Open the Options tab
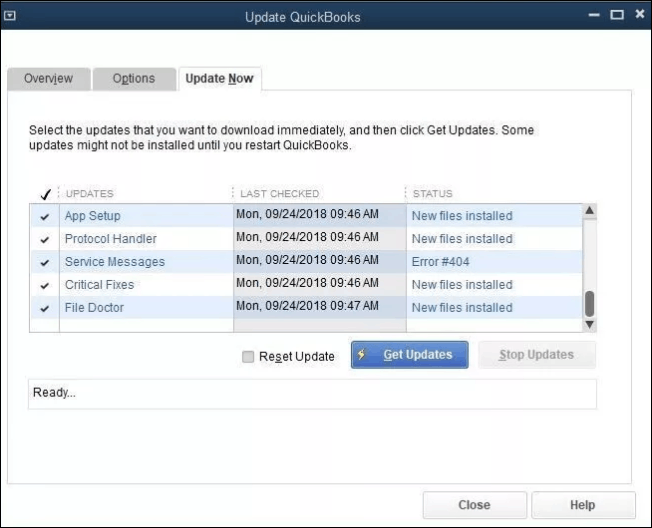The height and width of the screenshot is (528, 652). coord(133,79)
